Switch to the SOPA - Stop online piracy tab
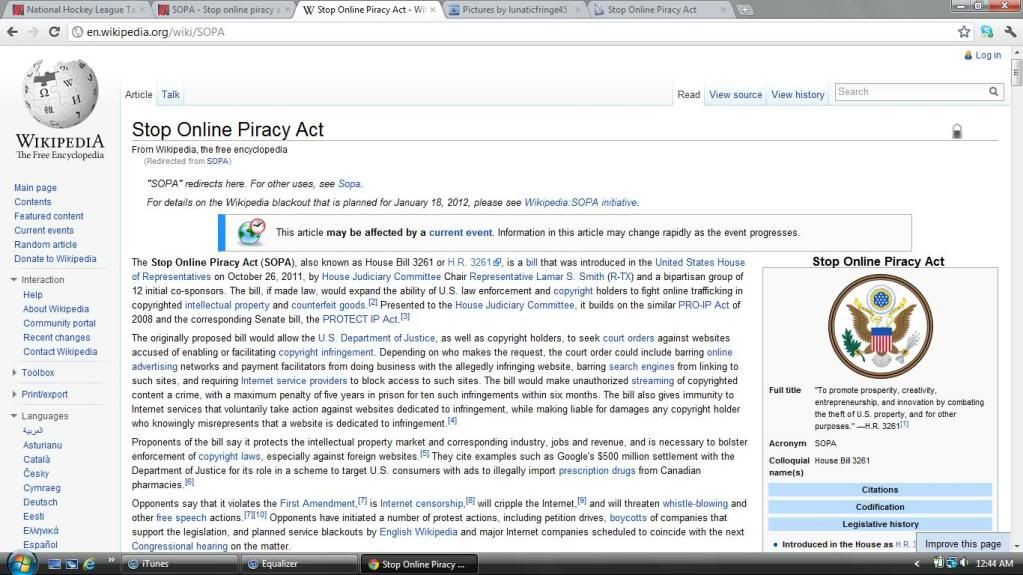This screenshot has width=1023, height=575. (224, 10)
